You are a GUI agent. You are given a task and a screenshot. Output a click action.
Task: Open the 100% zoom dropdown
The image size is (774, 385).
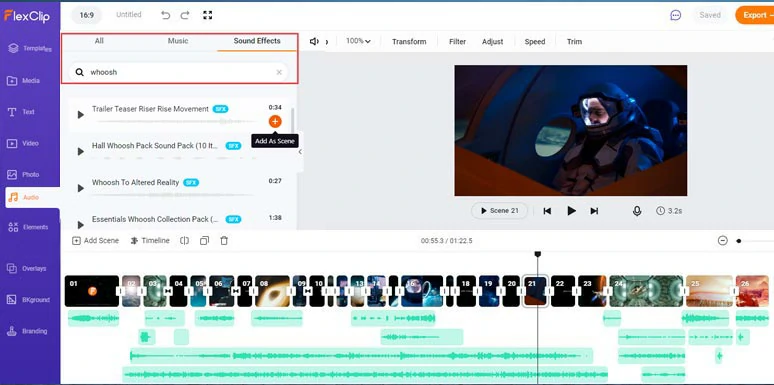[358, 41]
